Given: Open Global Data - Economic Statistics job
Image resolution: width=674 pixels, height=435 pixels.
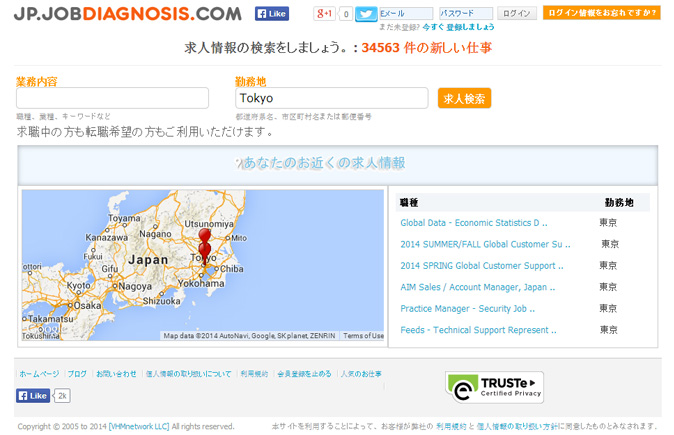Looking at the screenshot, I should [x=474, y=223].
